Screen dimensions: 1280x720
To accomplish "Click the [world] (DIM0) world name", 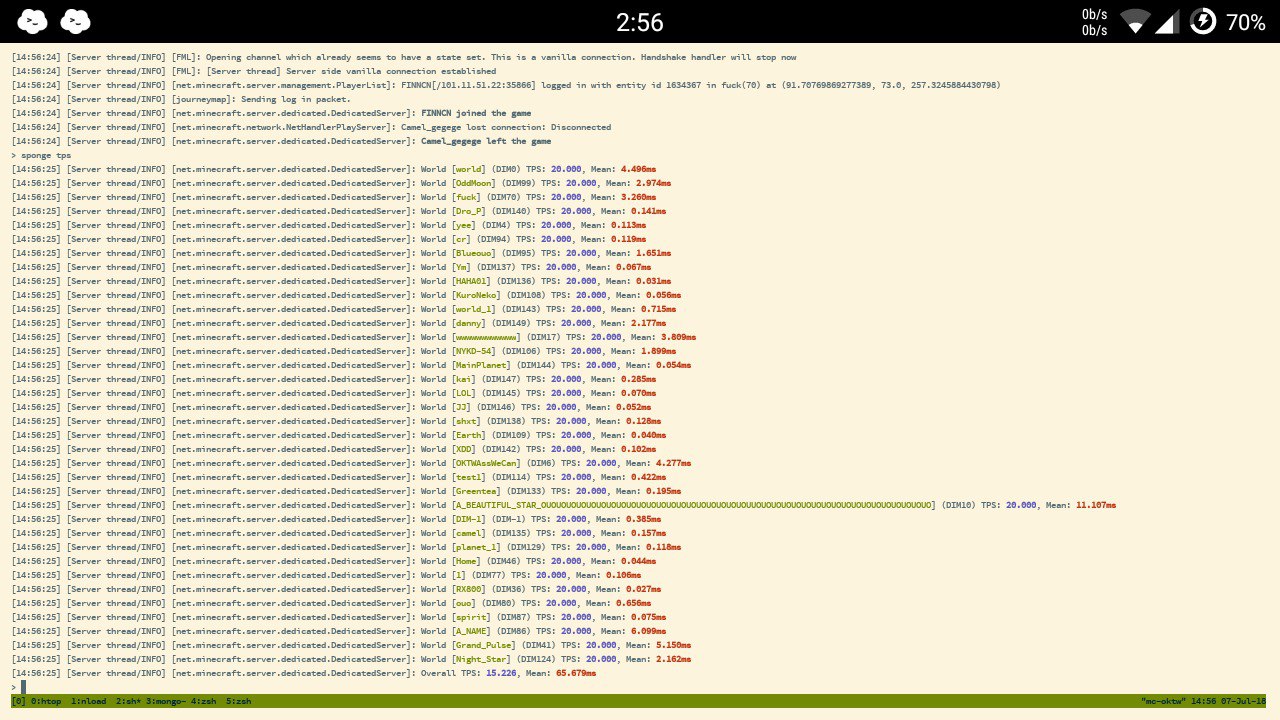I will (471, 169).
